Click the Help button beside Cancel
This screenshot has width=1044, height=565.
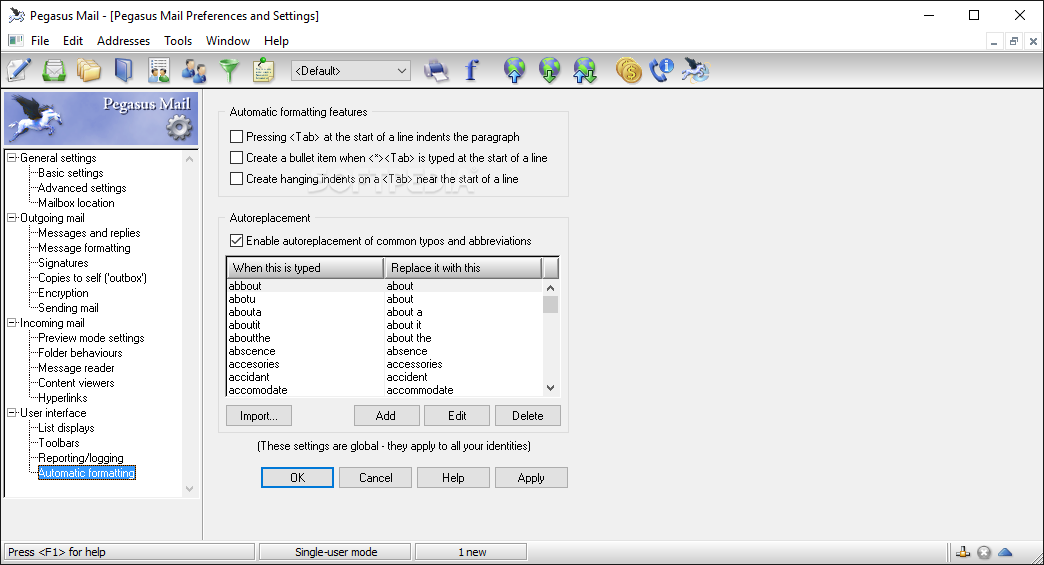pos(453,477)
